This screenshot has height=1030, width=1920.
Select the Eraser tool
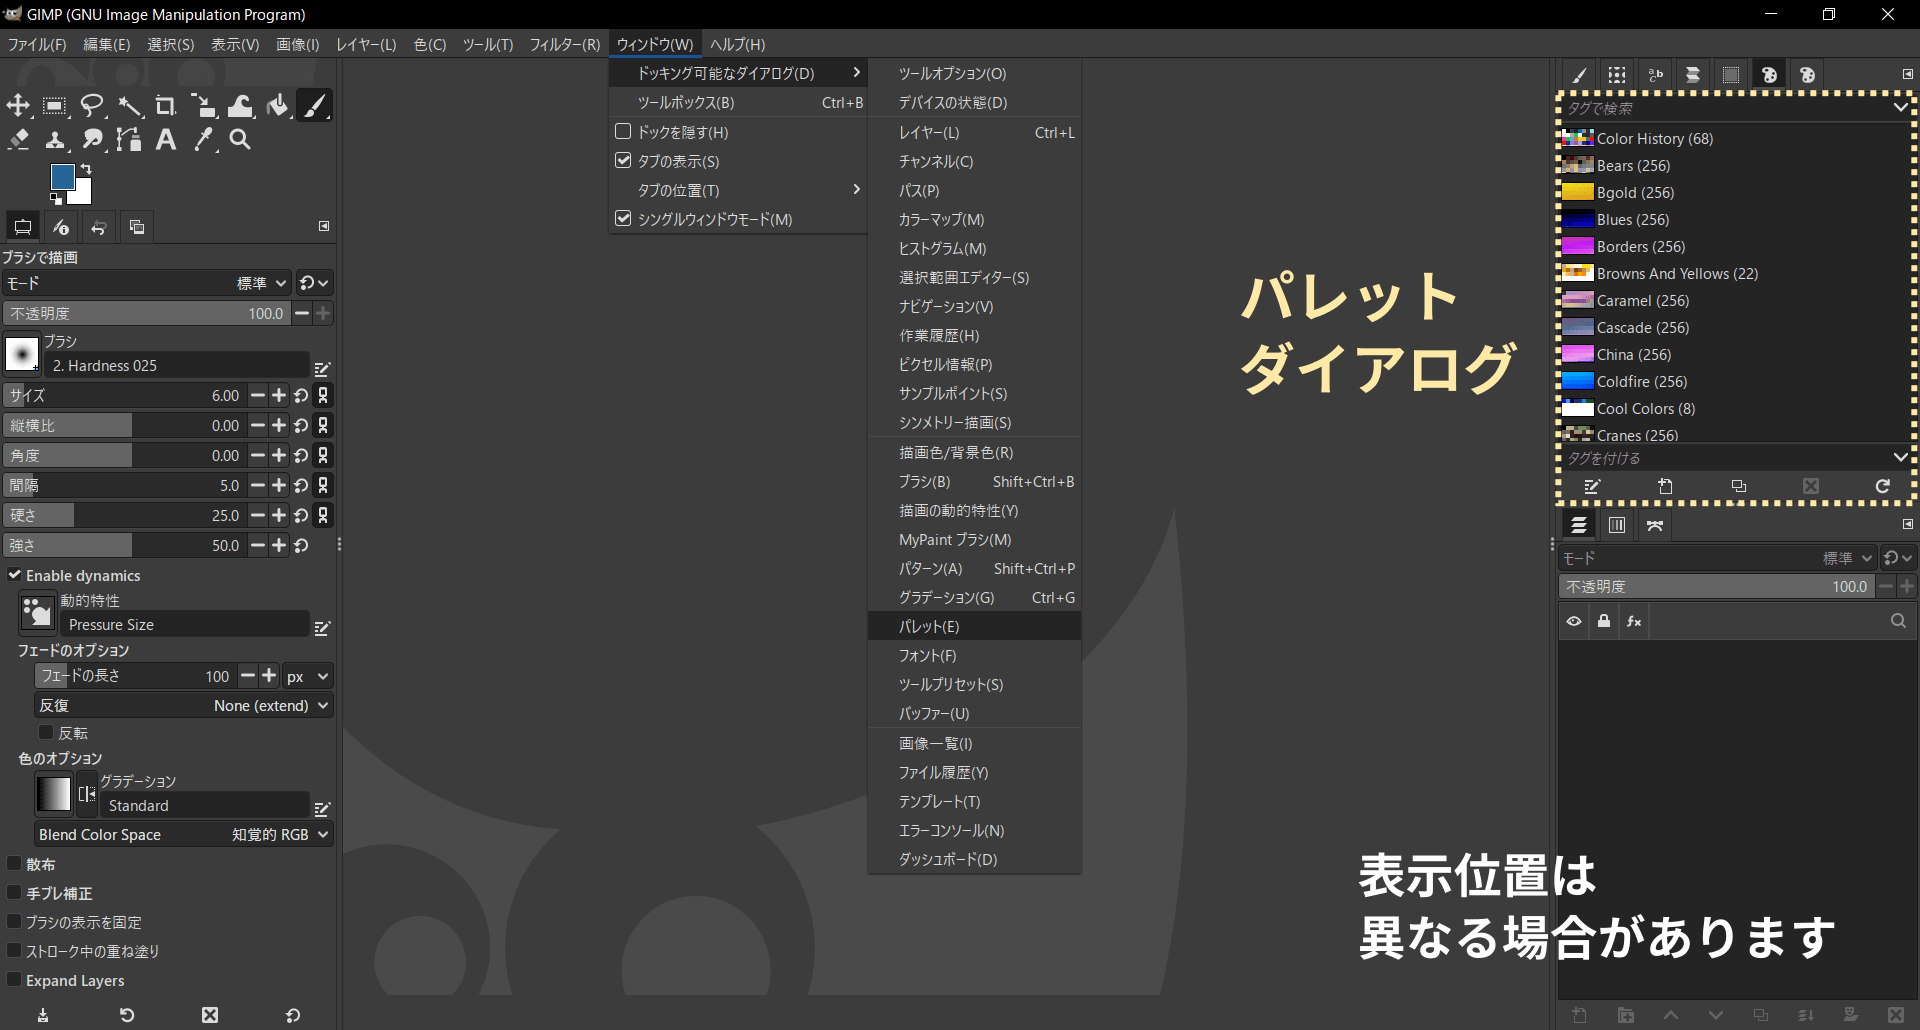click(18, 140)
